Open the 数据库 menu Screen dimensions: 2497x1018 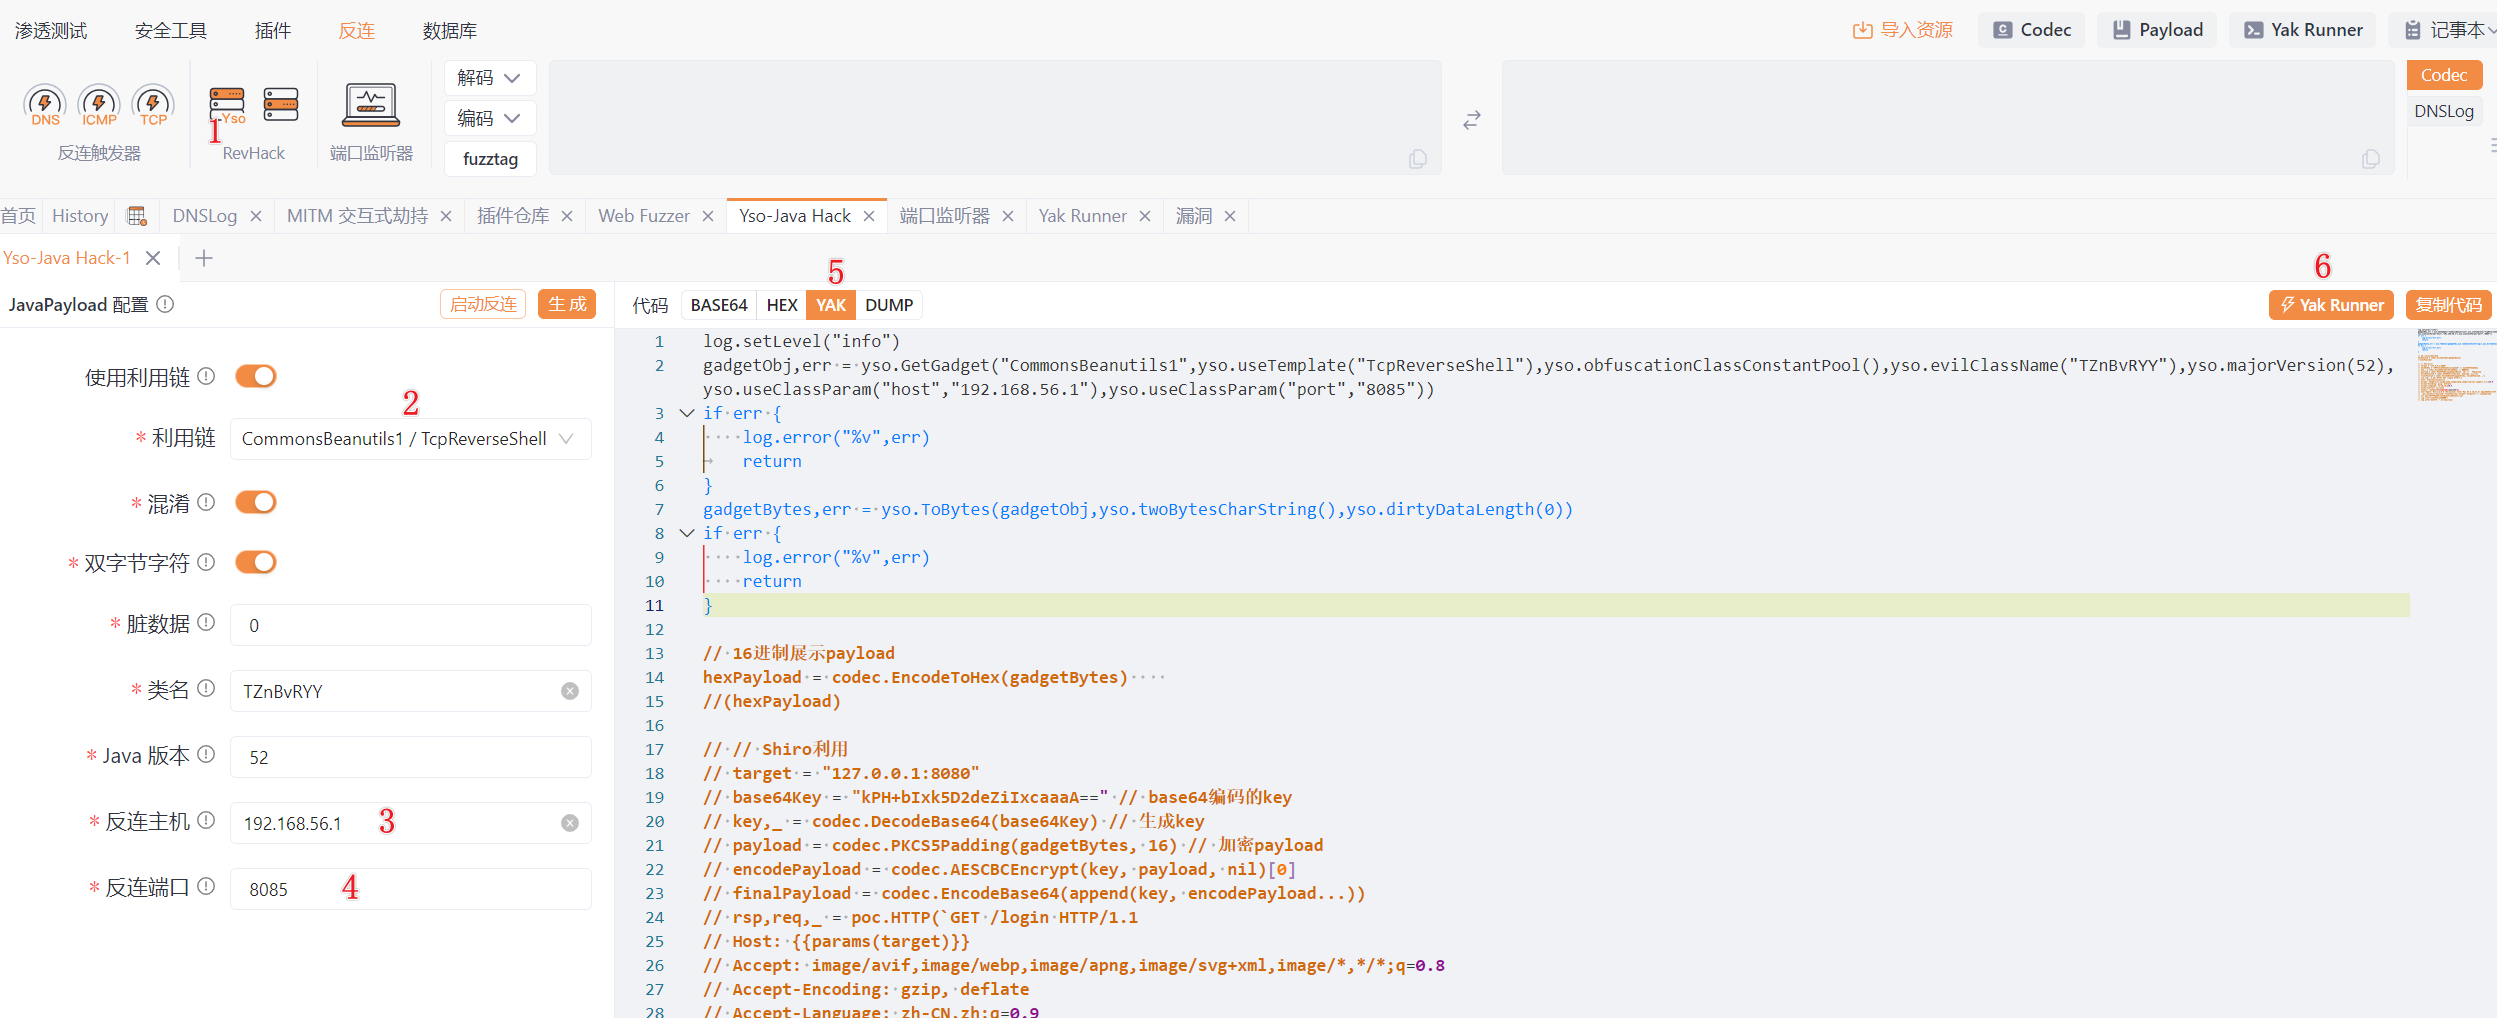tap(450, 31)
